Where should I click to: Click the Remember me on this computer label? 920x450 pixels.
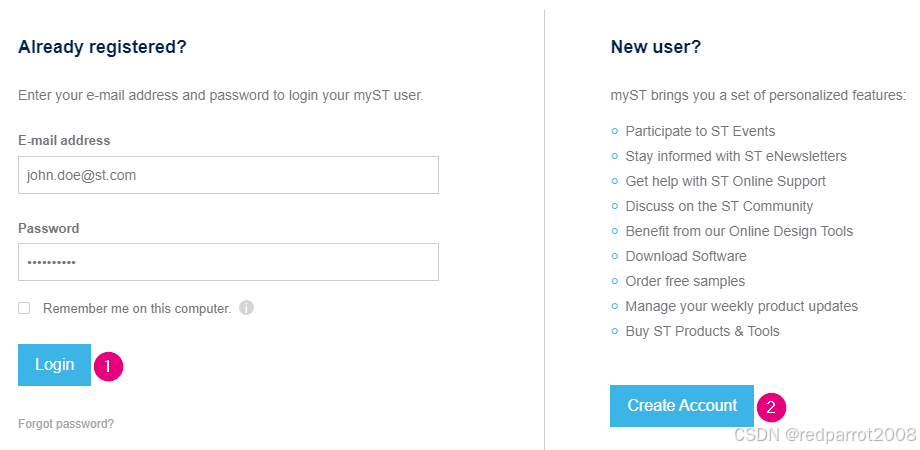coord(137,308)
